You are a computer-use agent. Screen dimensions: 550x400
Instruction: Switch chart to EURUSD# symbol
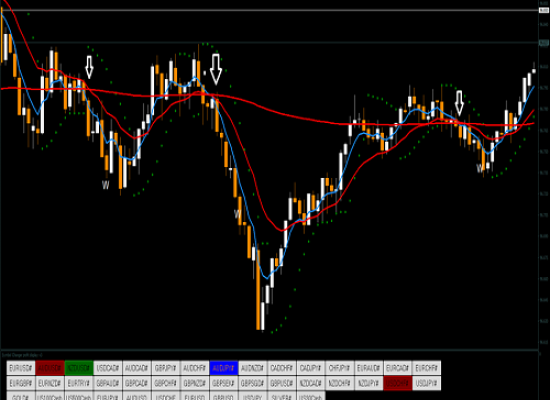pyautogui.click(x=21, y=368)
